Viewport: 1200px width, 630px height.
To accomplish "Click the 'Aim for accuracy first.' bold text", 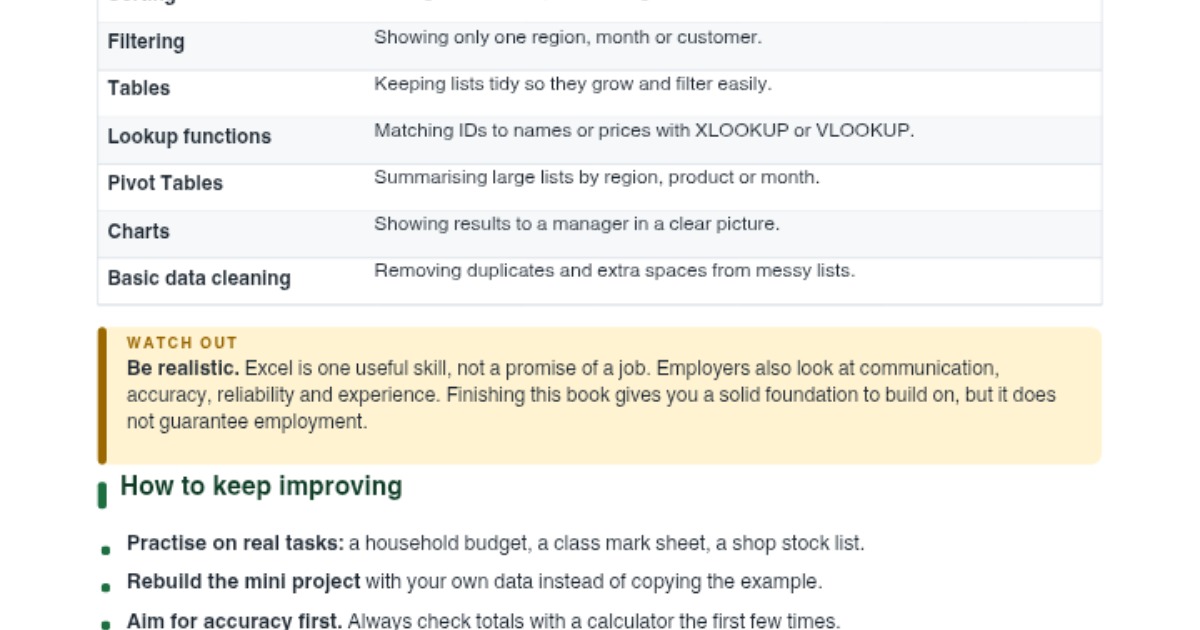I will pyautogui.click(x=234, y=620).
